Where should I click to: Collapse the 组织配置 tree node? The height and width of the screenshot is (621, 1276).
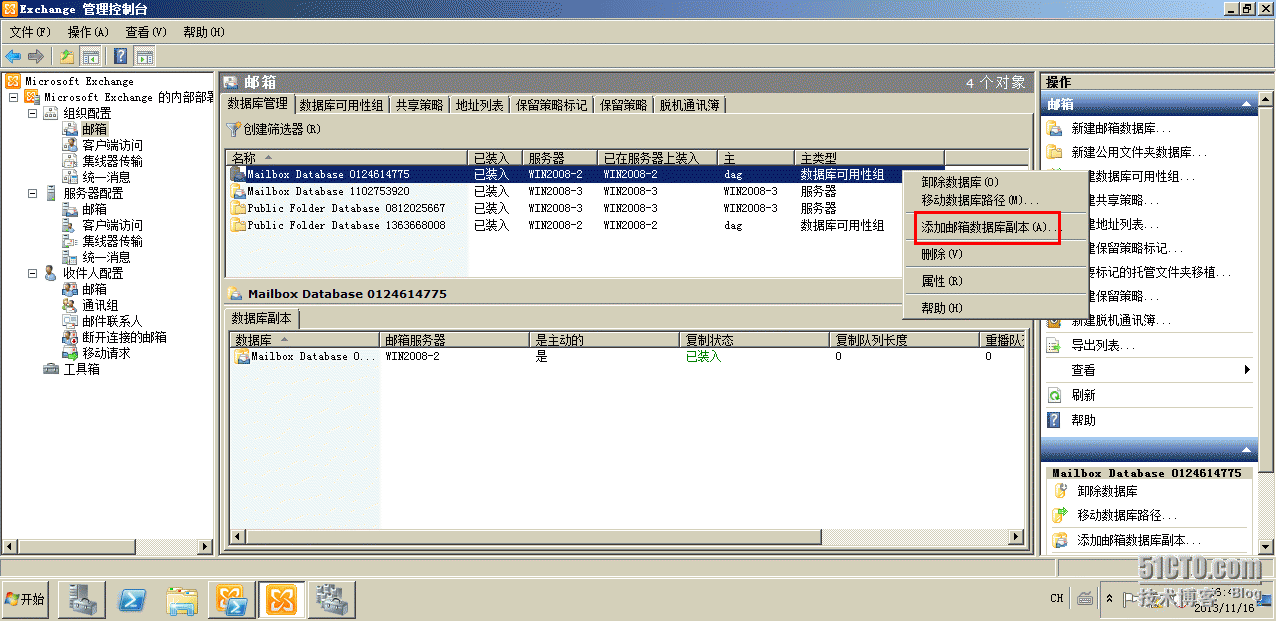[32, 113]
